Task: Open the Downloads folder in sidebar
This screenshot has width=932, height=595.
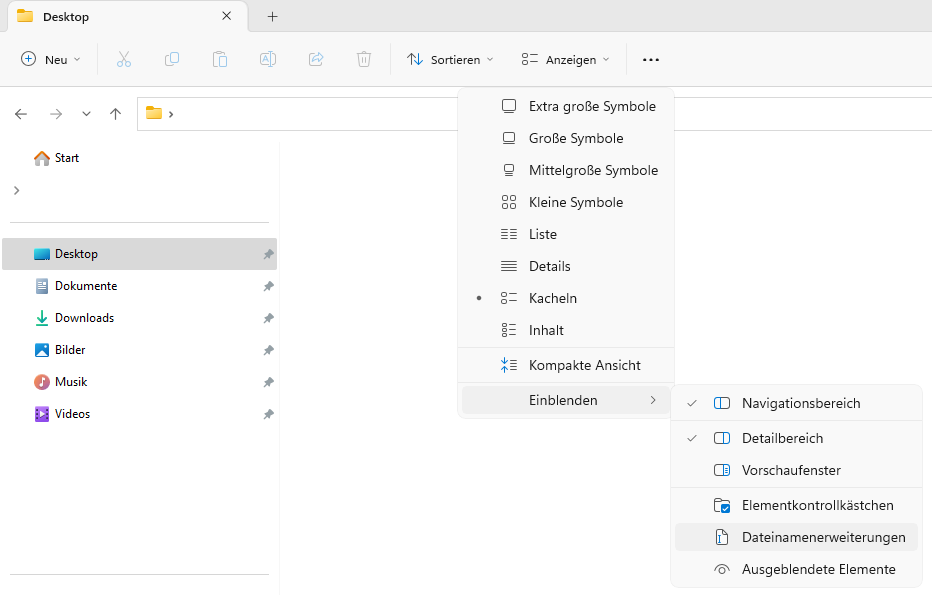Action: 84,318
